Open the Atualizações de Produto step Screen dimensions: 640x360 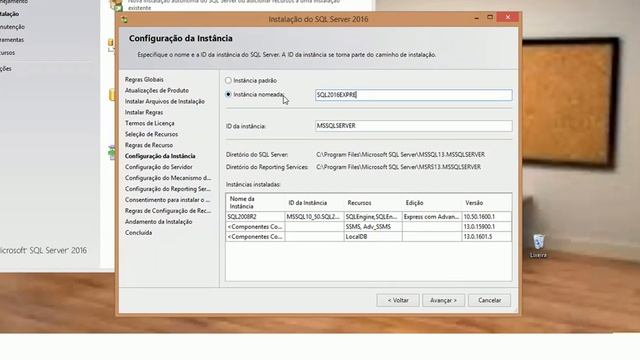[x=157, y=91]
